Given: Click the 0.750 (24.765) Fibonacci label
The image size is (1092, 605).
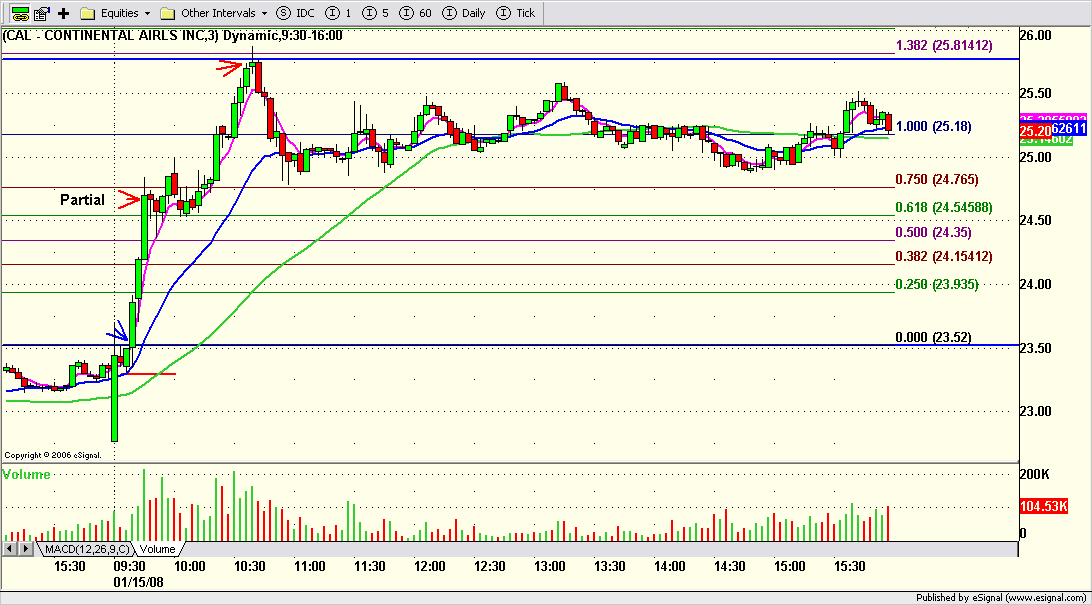Looking at the screenshot, I should click(937, 180).
